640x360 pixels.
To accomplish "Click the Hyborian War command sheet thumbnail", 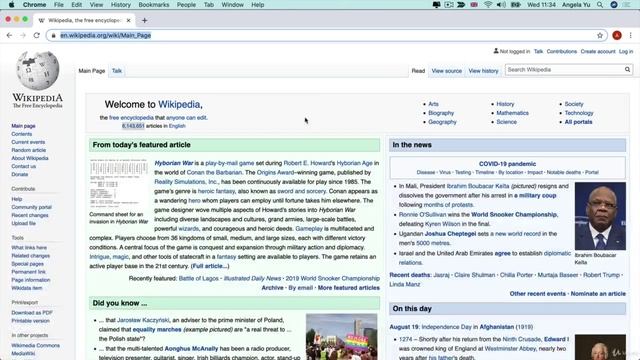I will click(119, 184).
